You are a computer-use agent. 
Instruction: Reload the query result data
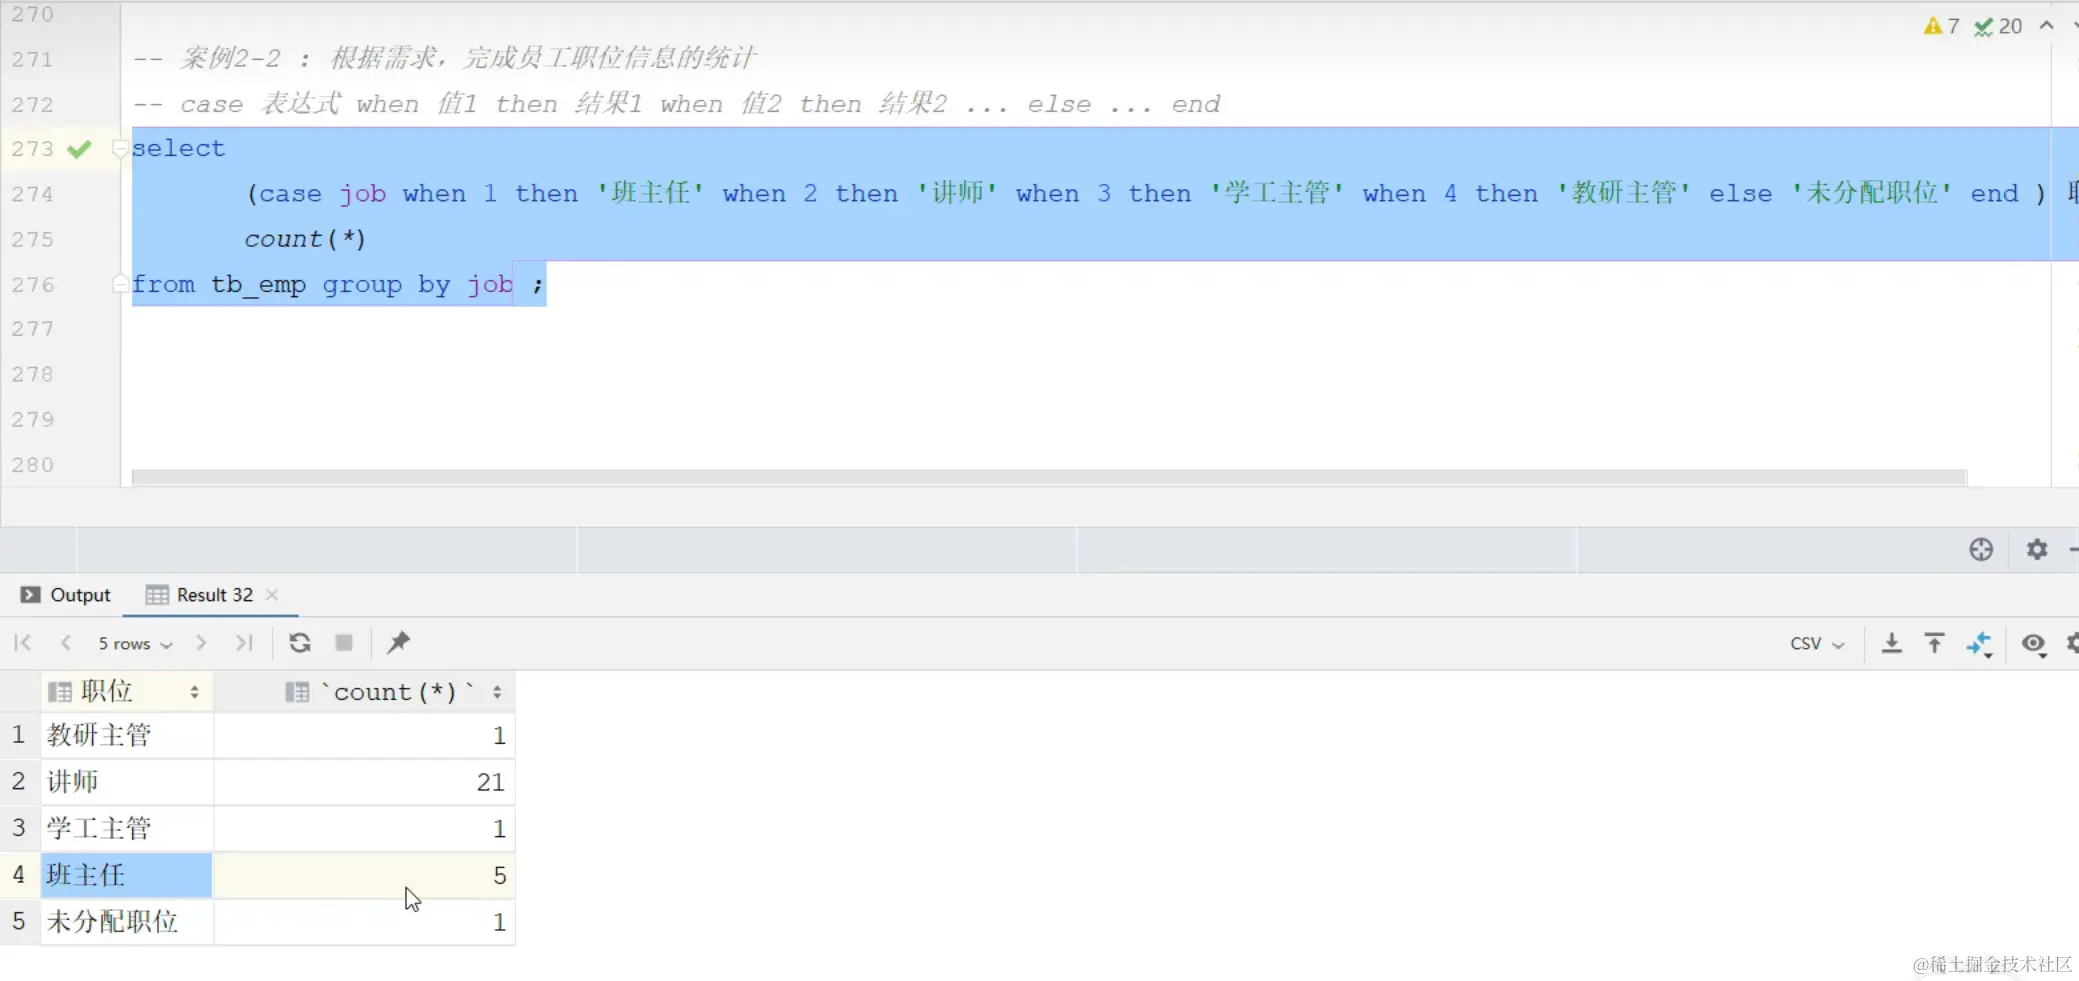[x=300, y=643]
